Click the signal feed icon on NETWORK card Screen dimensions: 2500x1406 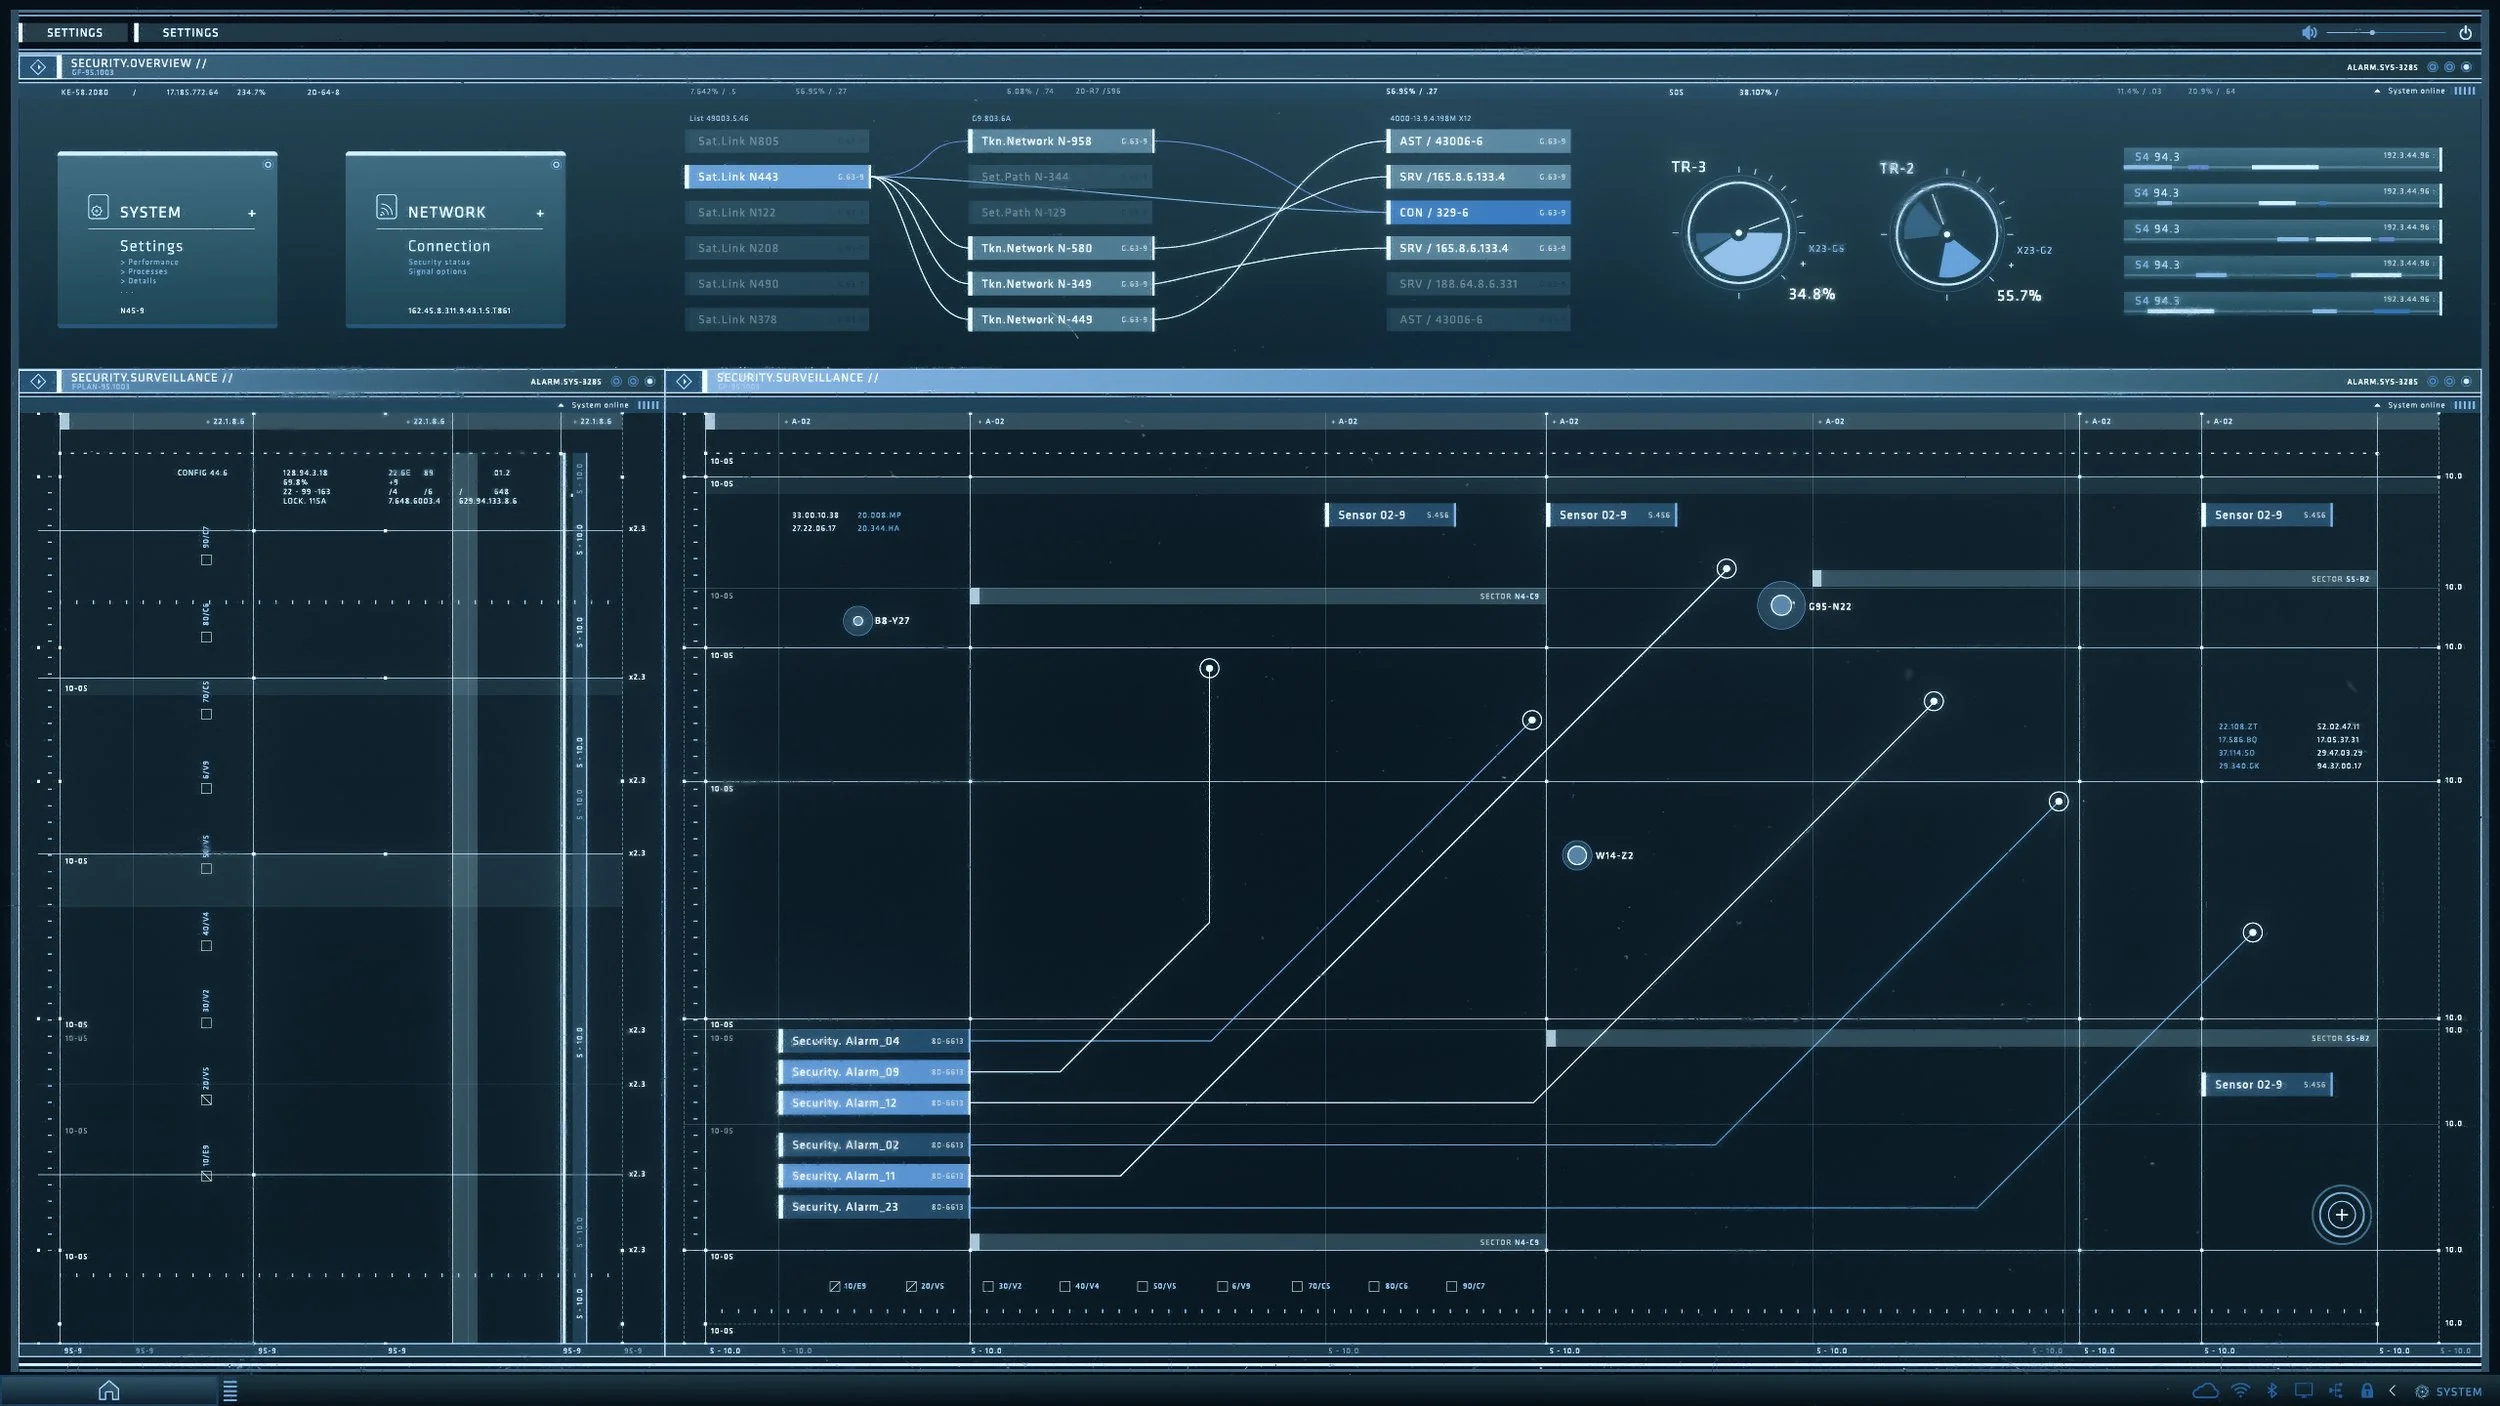coord(386,207)
